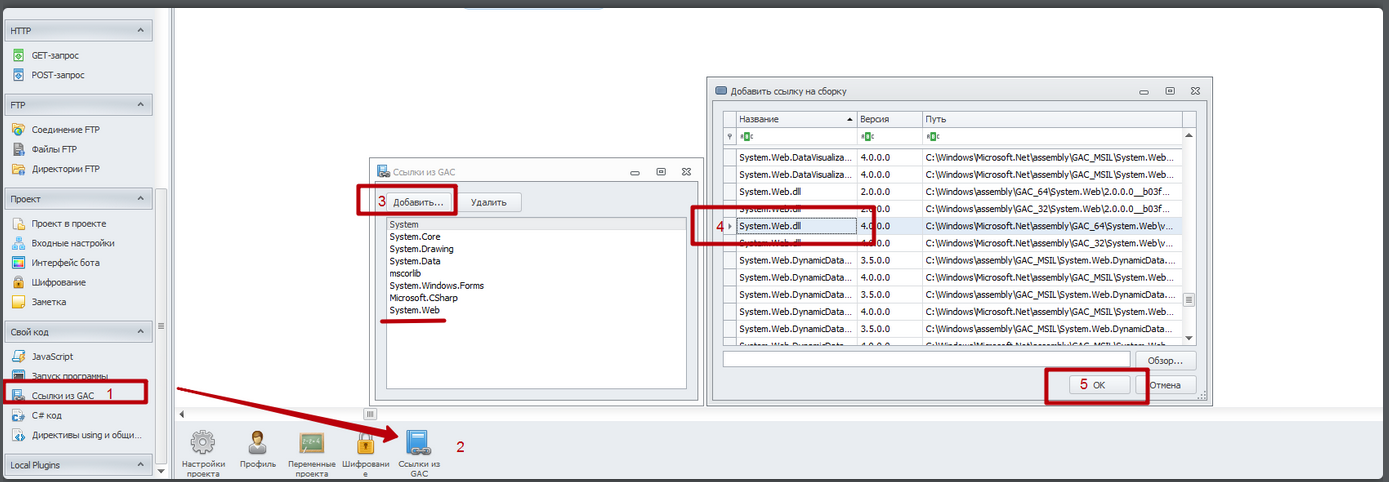The width and height of the screenshot is (1389, 482).
Task: Click the Обзор... browse button
Action: coord(1165,360)
